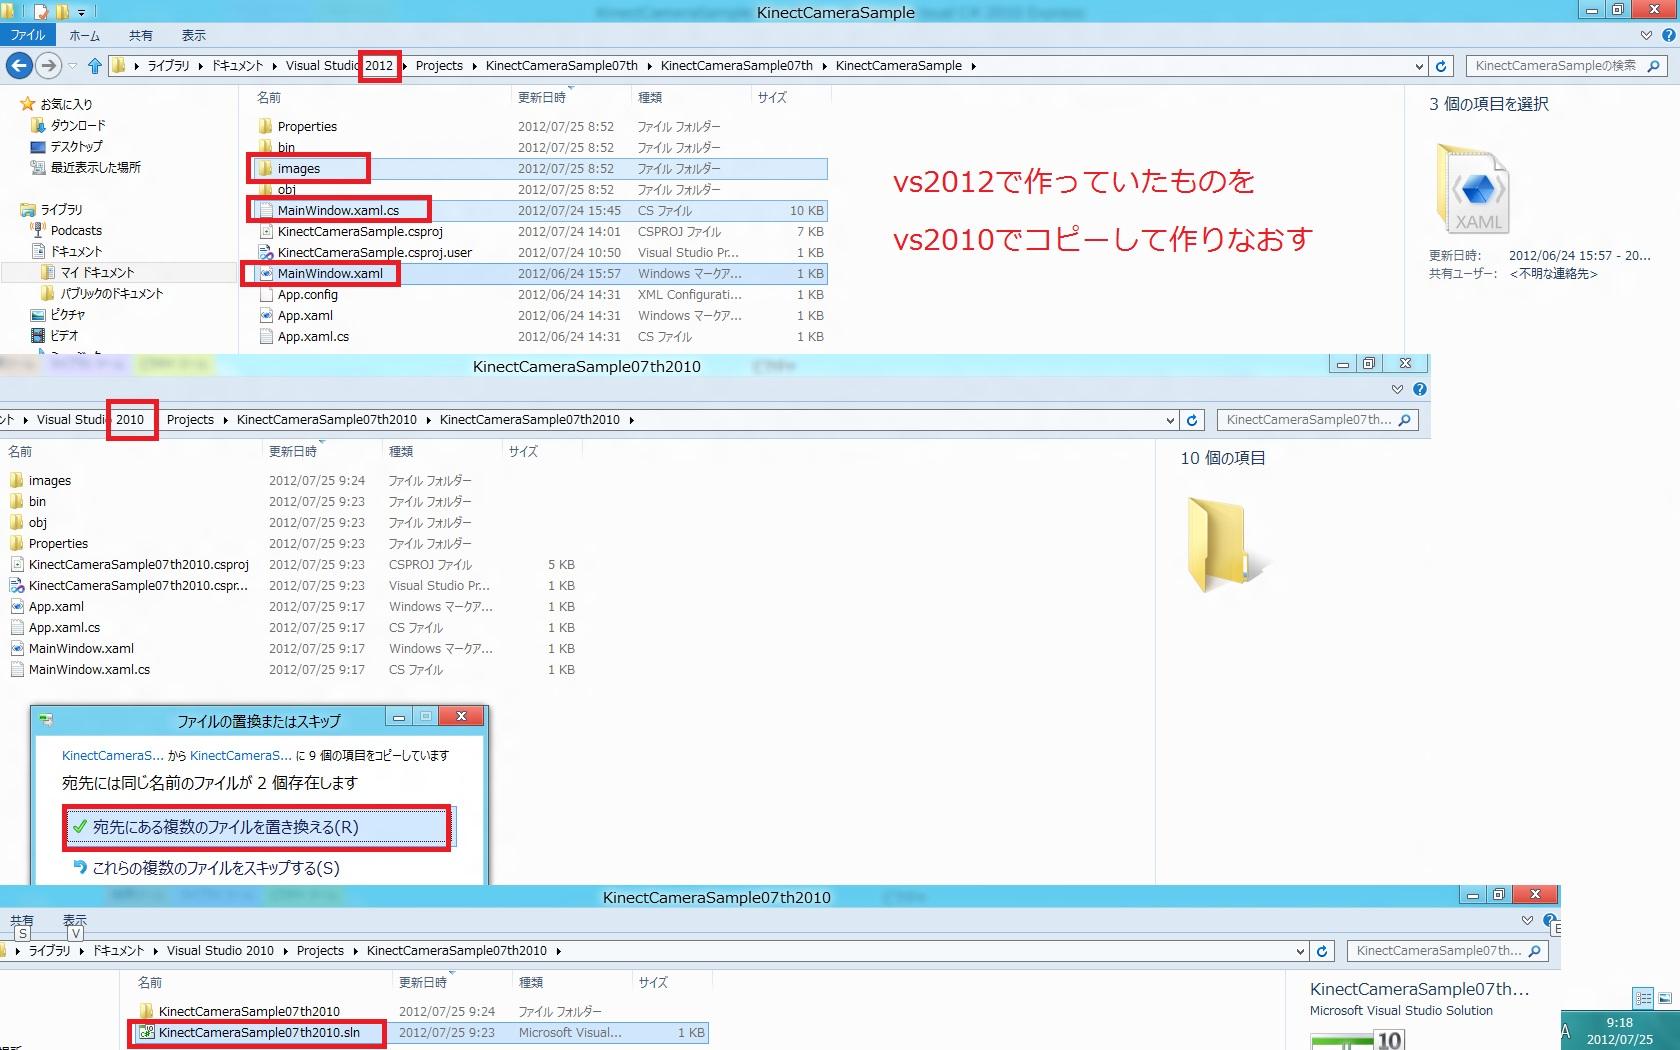This screenshot has height=1050, width=1680.
Task: Click the search magnifier in middle window
Action: click(x=1404, y=420)
